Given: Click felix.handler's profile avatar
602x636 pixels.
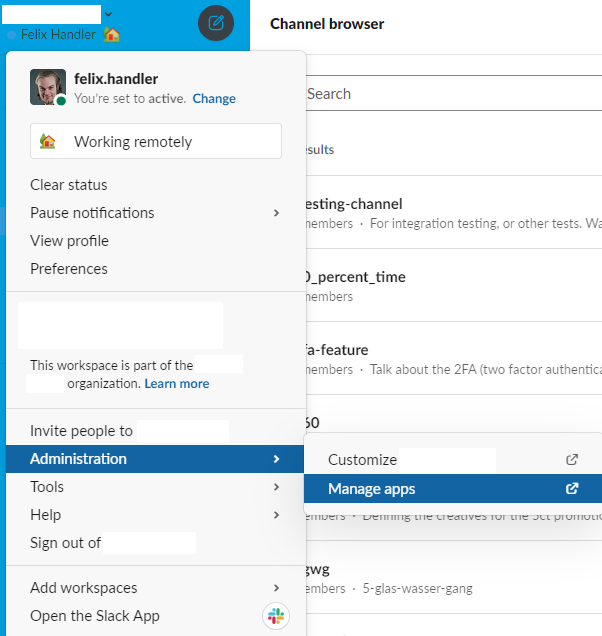Looking at the screenshot, I should point(48,87).
